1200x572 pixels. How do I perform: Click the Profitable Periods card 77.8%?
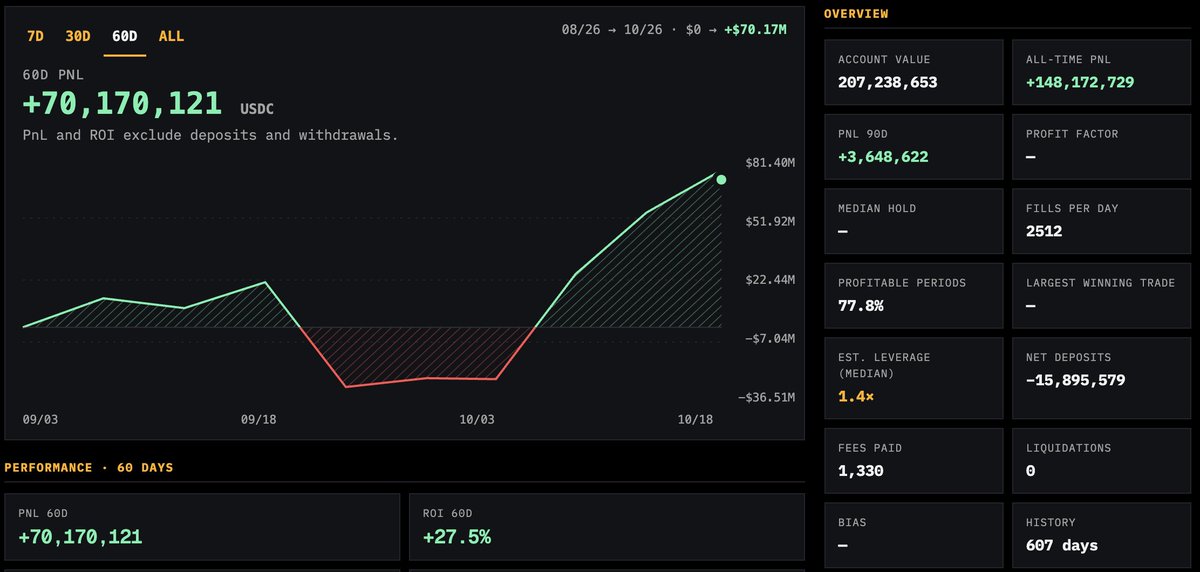[x=913, y=296]
